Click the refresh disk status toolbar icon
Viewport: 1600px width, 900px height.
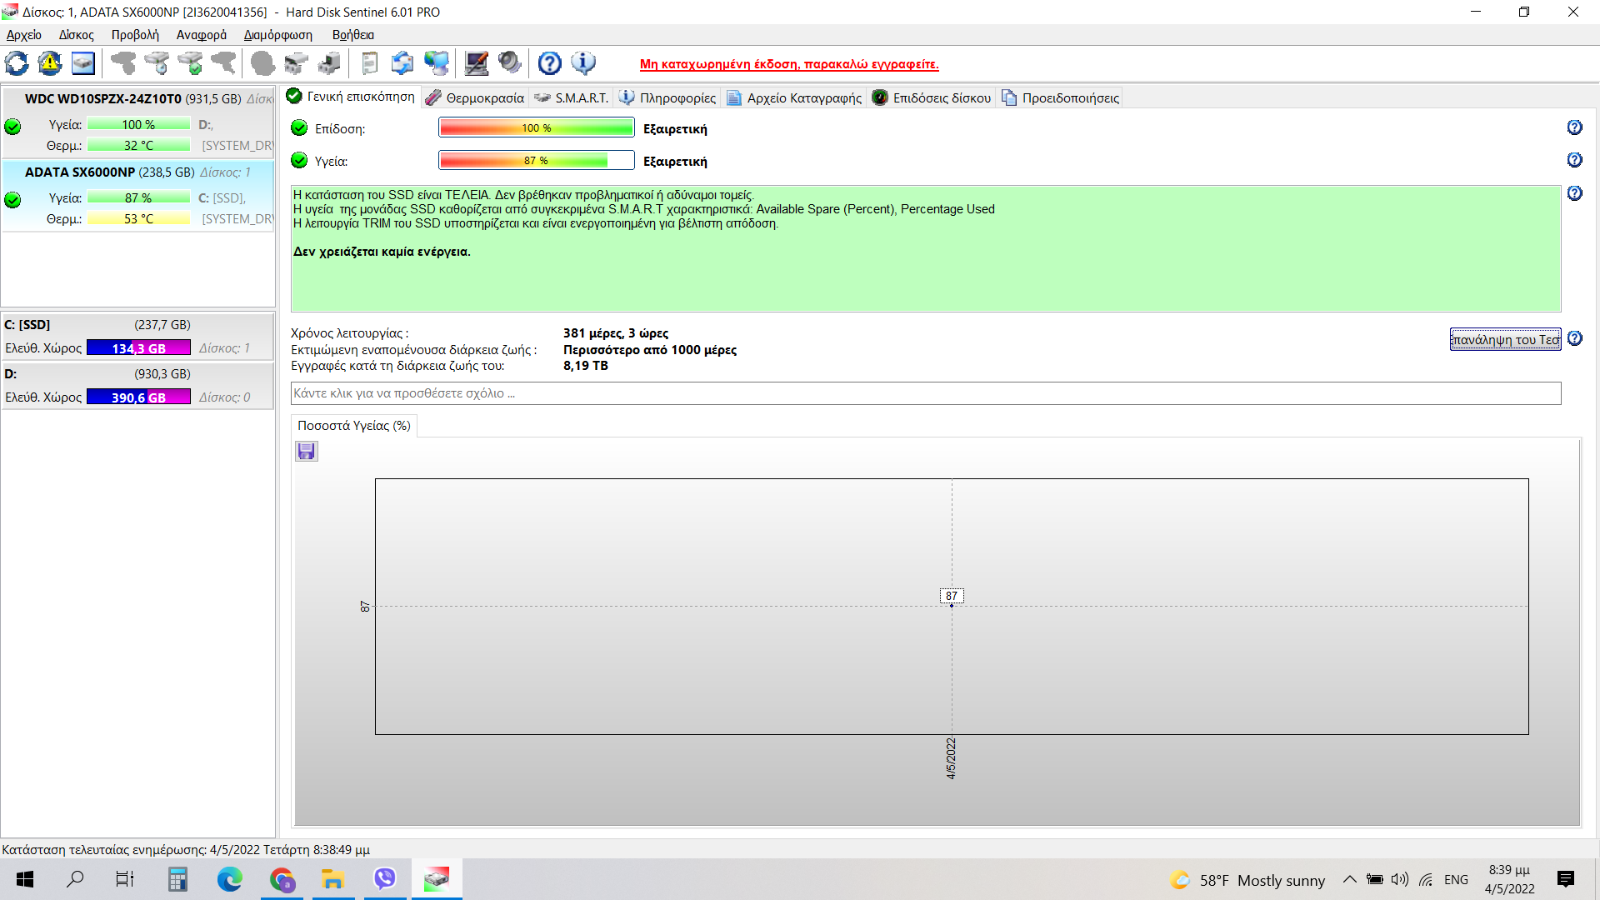tap(17, 64)
